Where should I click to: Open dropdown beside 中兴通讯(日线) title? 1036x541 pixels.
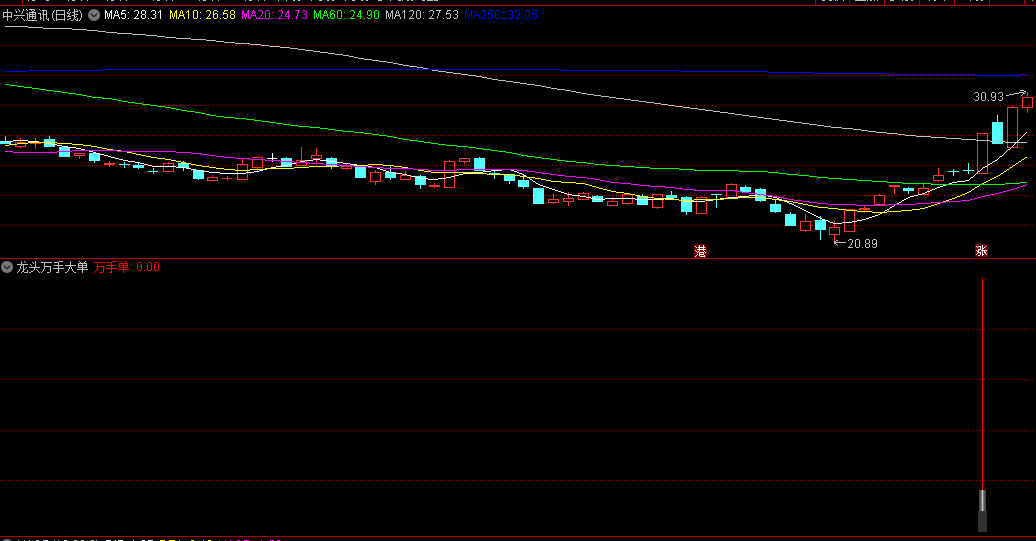click(x=94, y=15)
